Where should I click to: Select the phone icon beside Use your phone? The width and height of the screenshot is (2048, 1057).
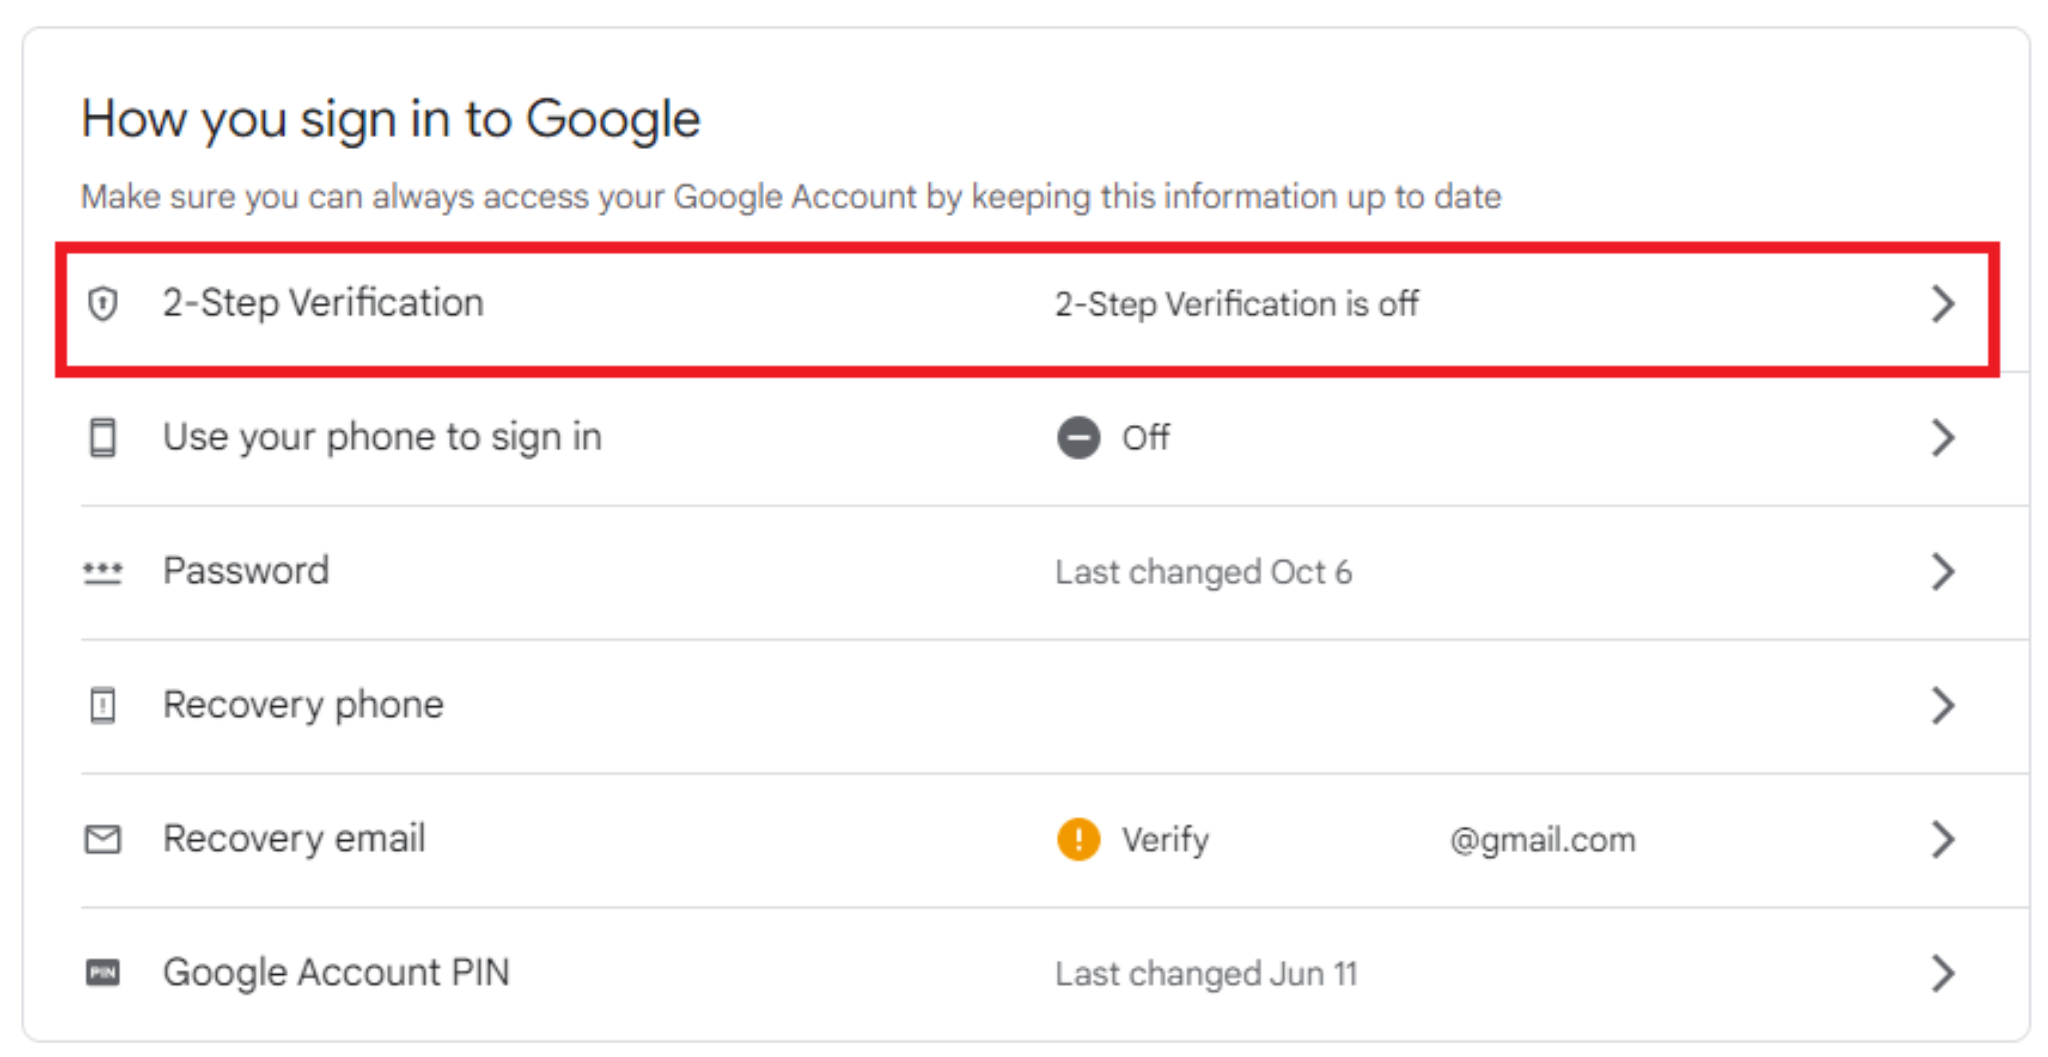tap(103, 437)
